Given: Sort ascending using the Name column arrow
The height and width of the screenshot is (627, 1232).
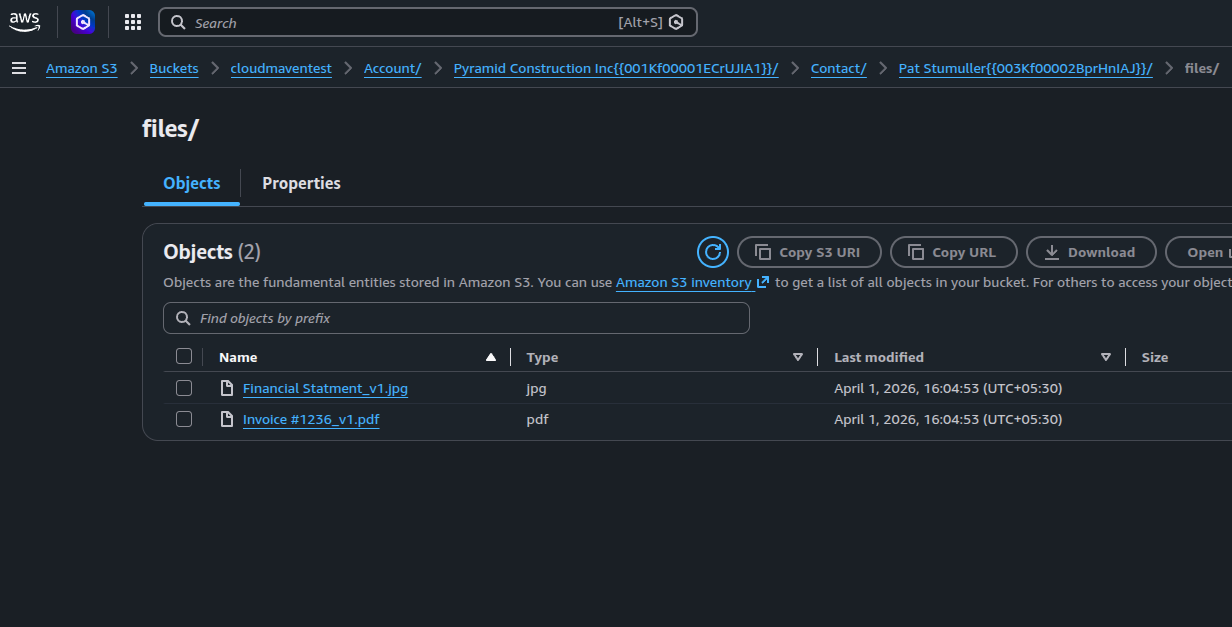Looking at the screenshot, I should coord(490,357).
